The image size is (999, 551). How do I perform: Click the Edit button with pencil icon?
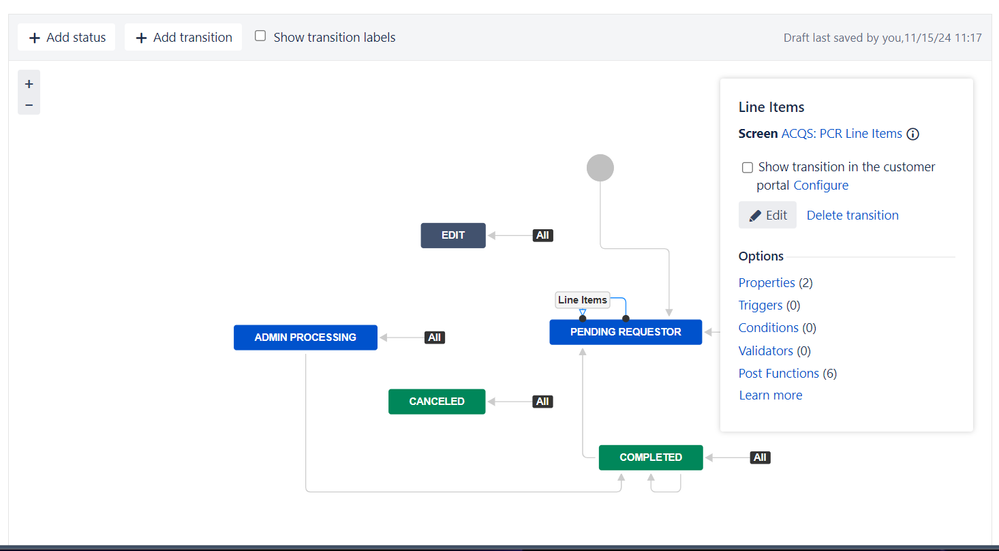(768, 215)
